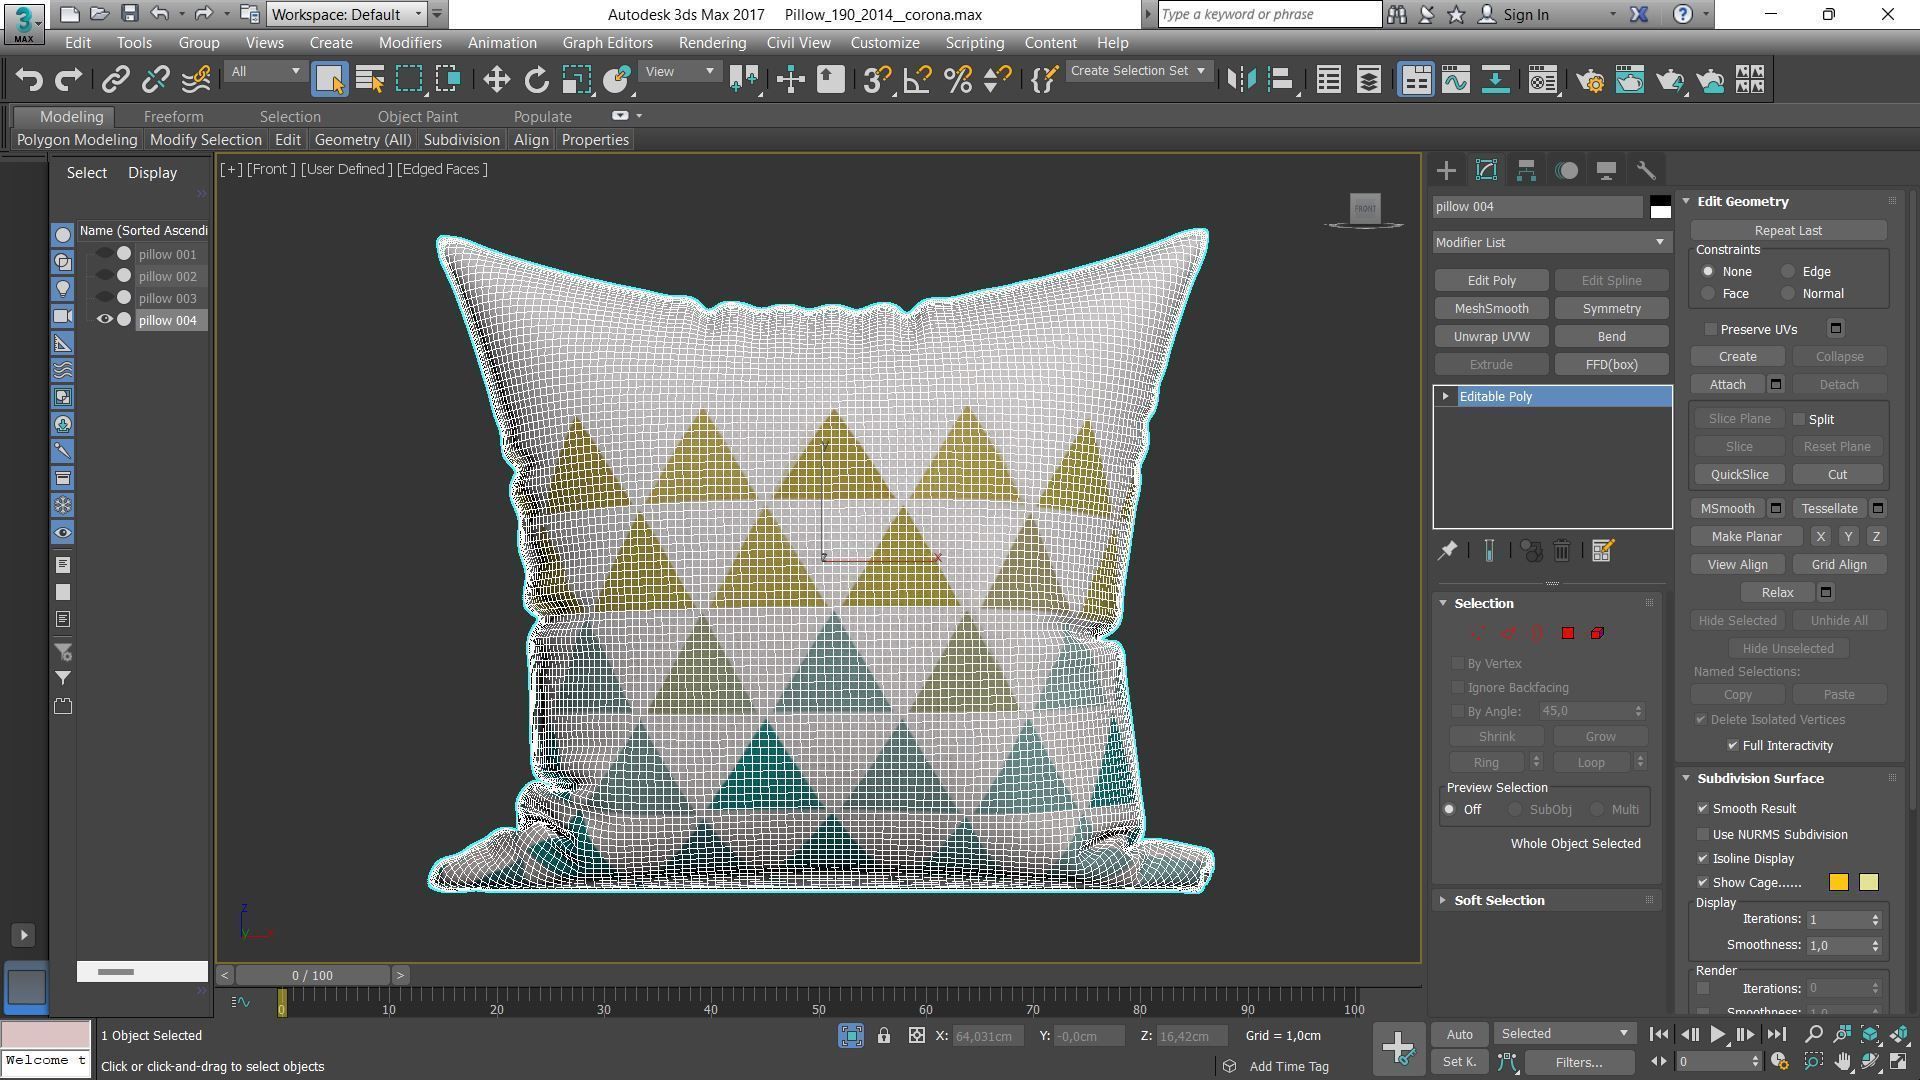Screen dimensions: 1920x1080
Task: Switch to the Create command panel
Action: point(1446,171)
